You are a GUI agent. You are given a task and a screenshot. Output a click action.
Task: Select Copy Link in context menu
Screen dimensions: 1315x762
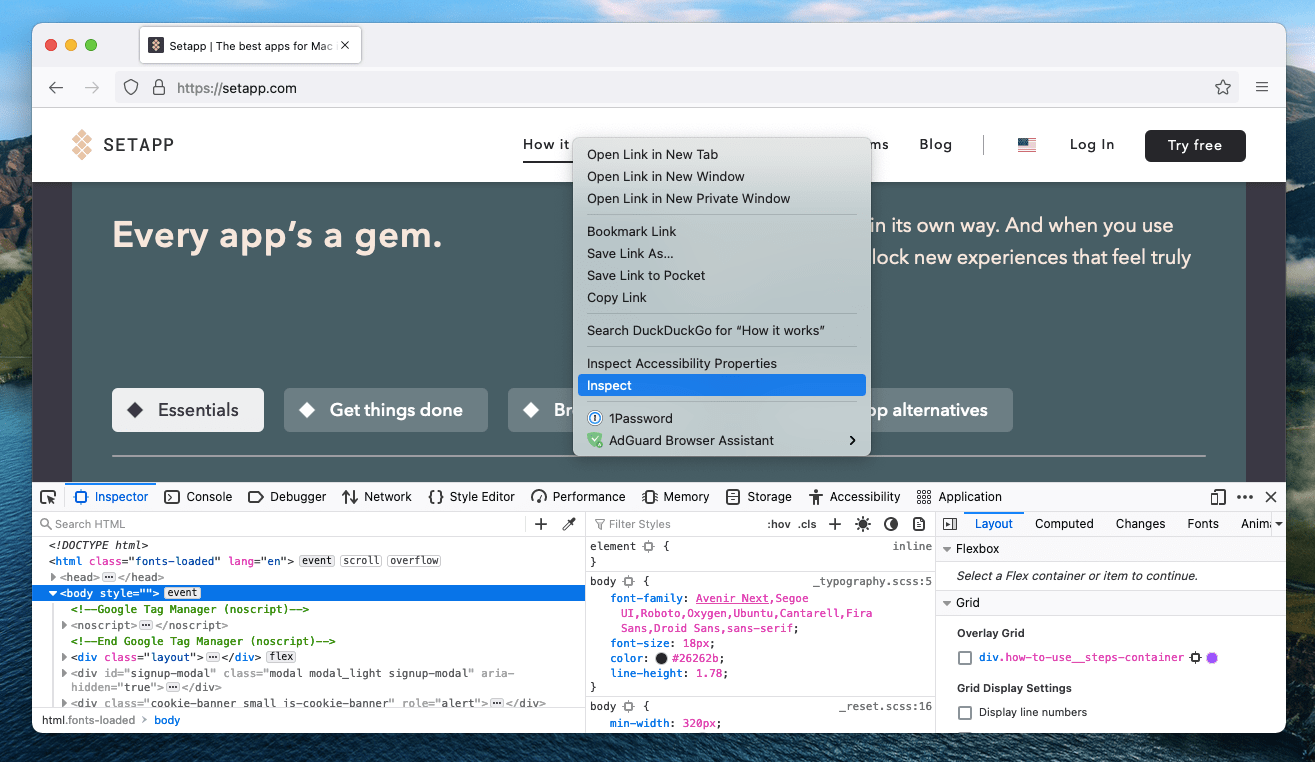722,297
